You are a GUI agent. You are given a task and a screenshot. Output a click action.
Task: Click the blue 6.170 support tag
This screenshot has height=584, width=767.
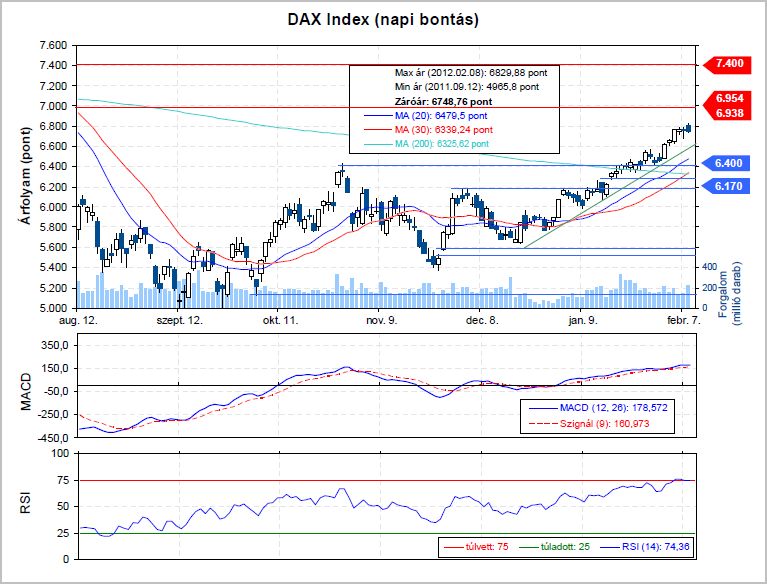click(x=726, y=186)
